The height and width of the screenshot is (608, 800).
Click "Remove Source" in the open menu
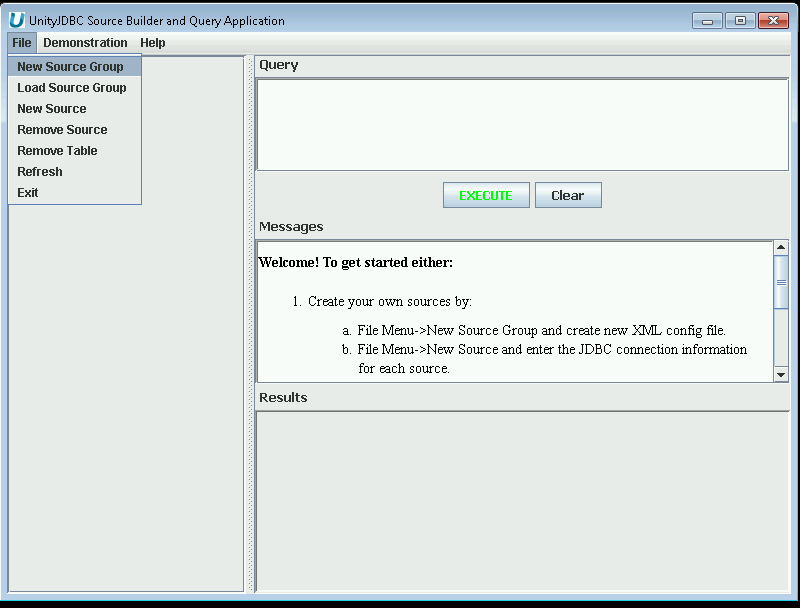click(62, 129)
